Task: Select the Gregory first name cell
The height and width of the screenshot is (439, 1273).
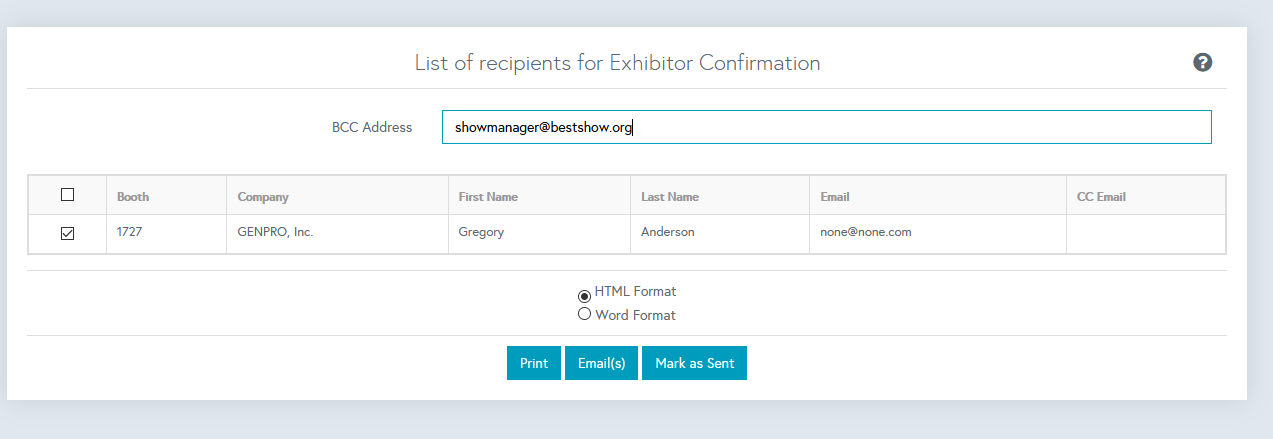Action: point(481,232)
